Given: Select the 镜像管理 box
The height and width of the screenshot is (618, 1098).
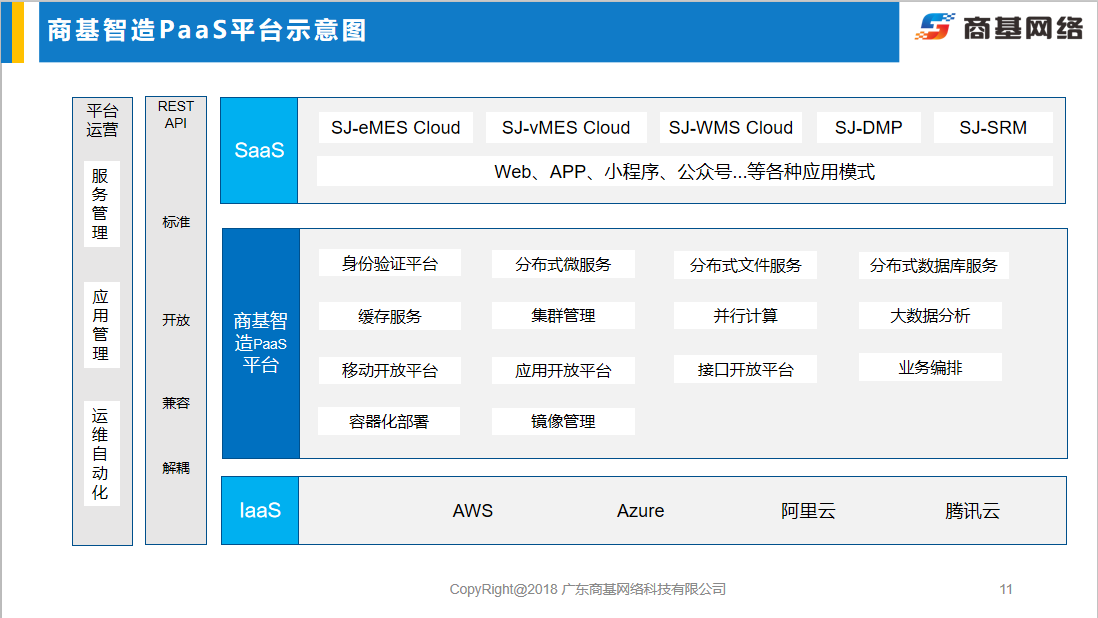Looking at the screenshot, I should [x=563, y=421].
